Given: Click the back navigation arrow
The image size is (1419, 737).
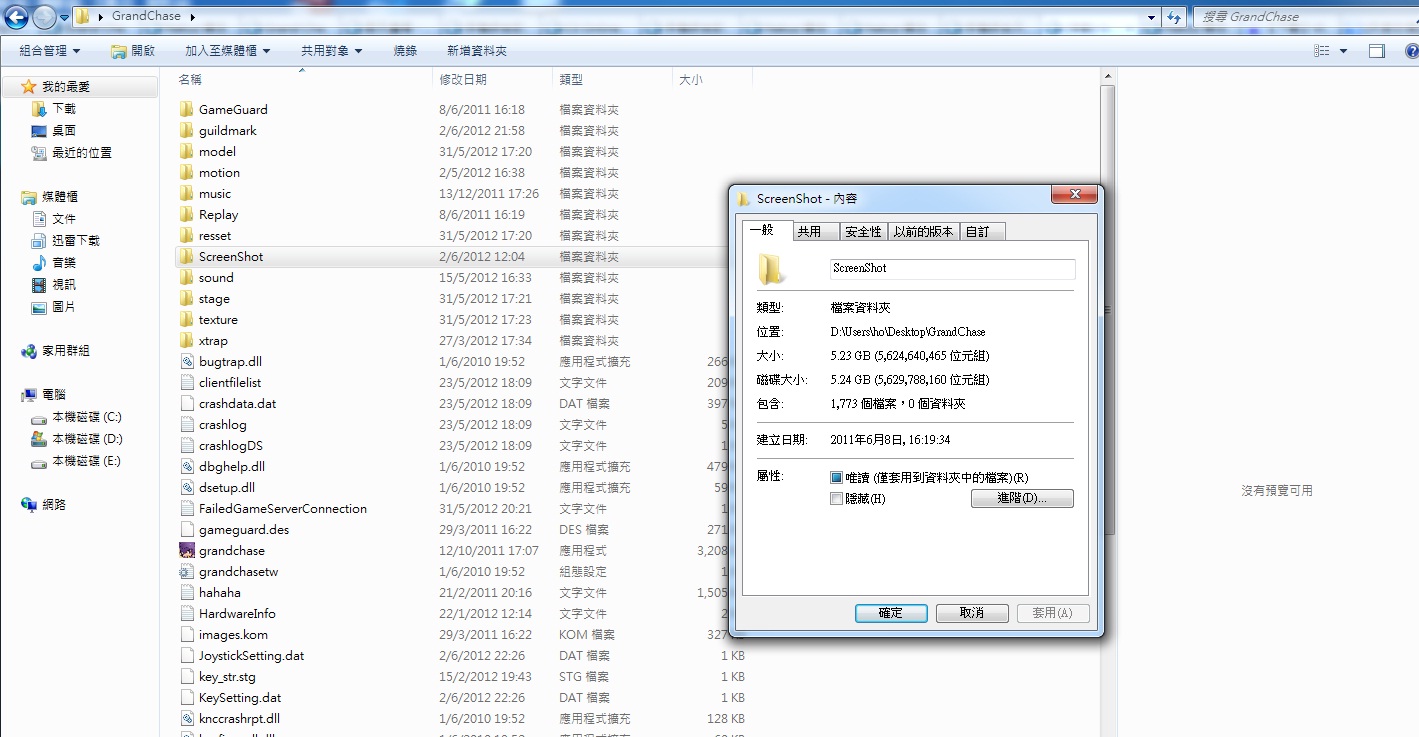Looking at the screenshot, I should 16,17.
